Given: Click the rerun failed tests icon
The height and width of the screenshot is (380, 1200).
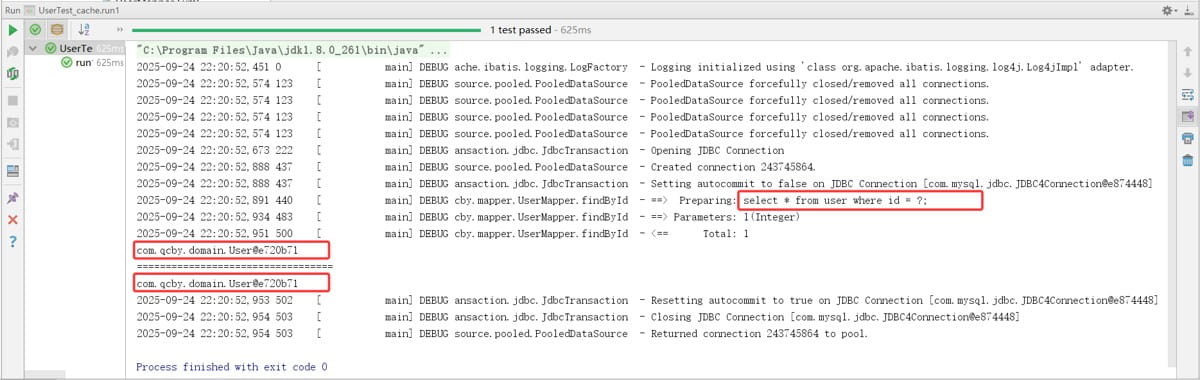Looking at the screenshot, I should [x=13, y=51].
